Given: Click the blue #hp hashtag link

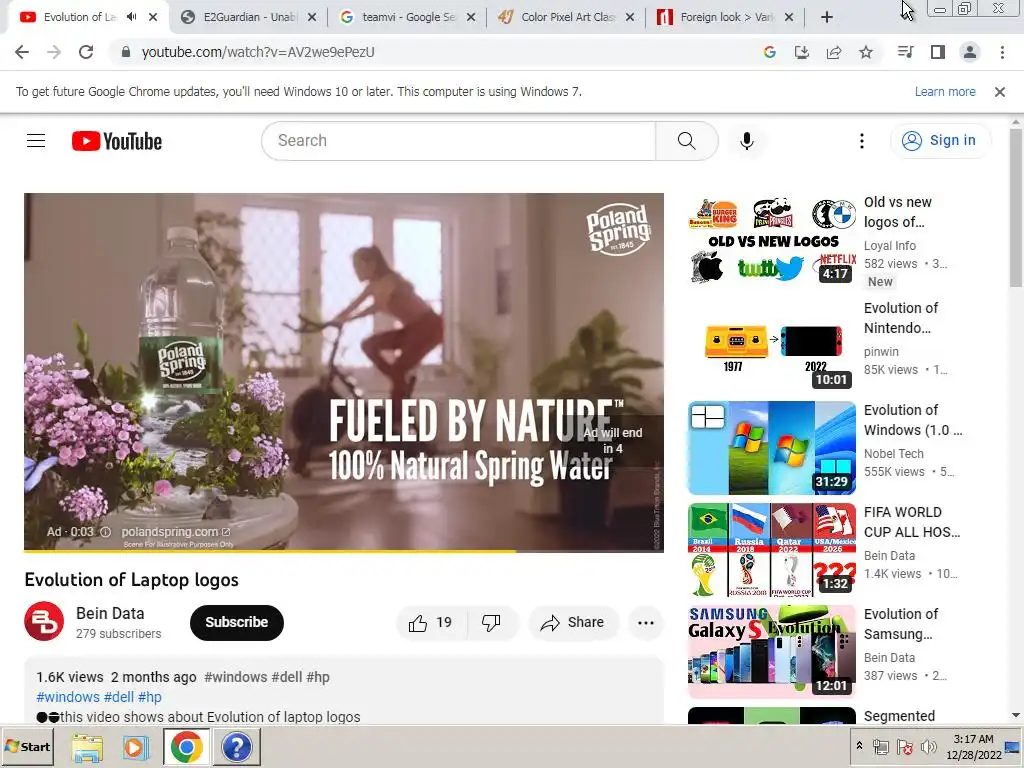Looking at the screenshot, I should pos(150,697).
